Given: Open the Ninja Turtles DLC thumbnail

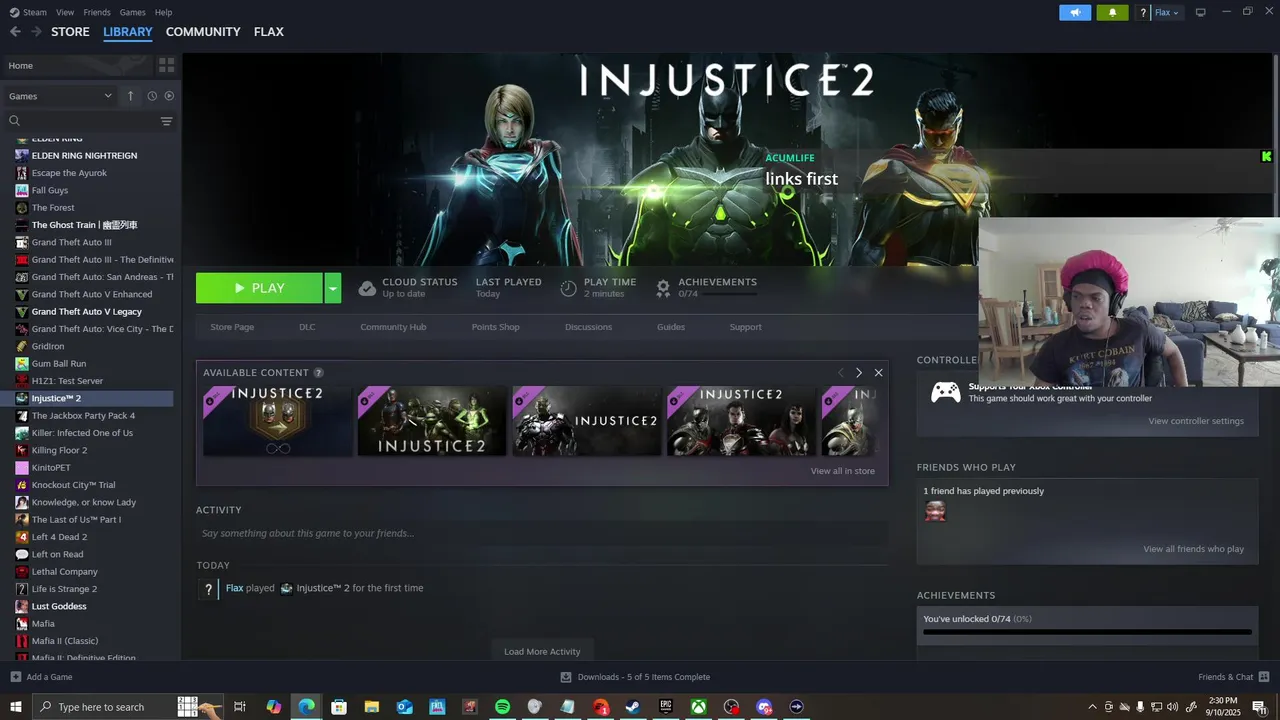Looking at the screenshot, I should coord(432,421).
